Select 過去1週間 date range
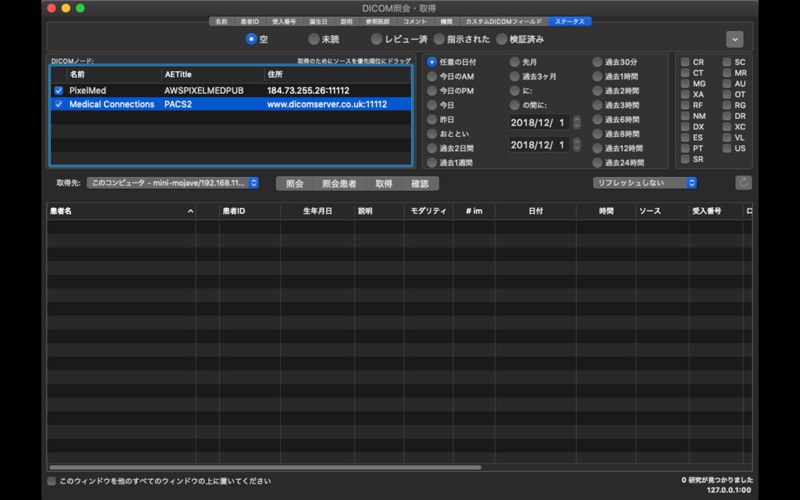The image size is (800, 500). [432, 162]
